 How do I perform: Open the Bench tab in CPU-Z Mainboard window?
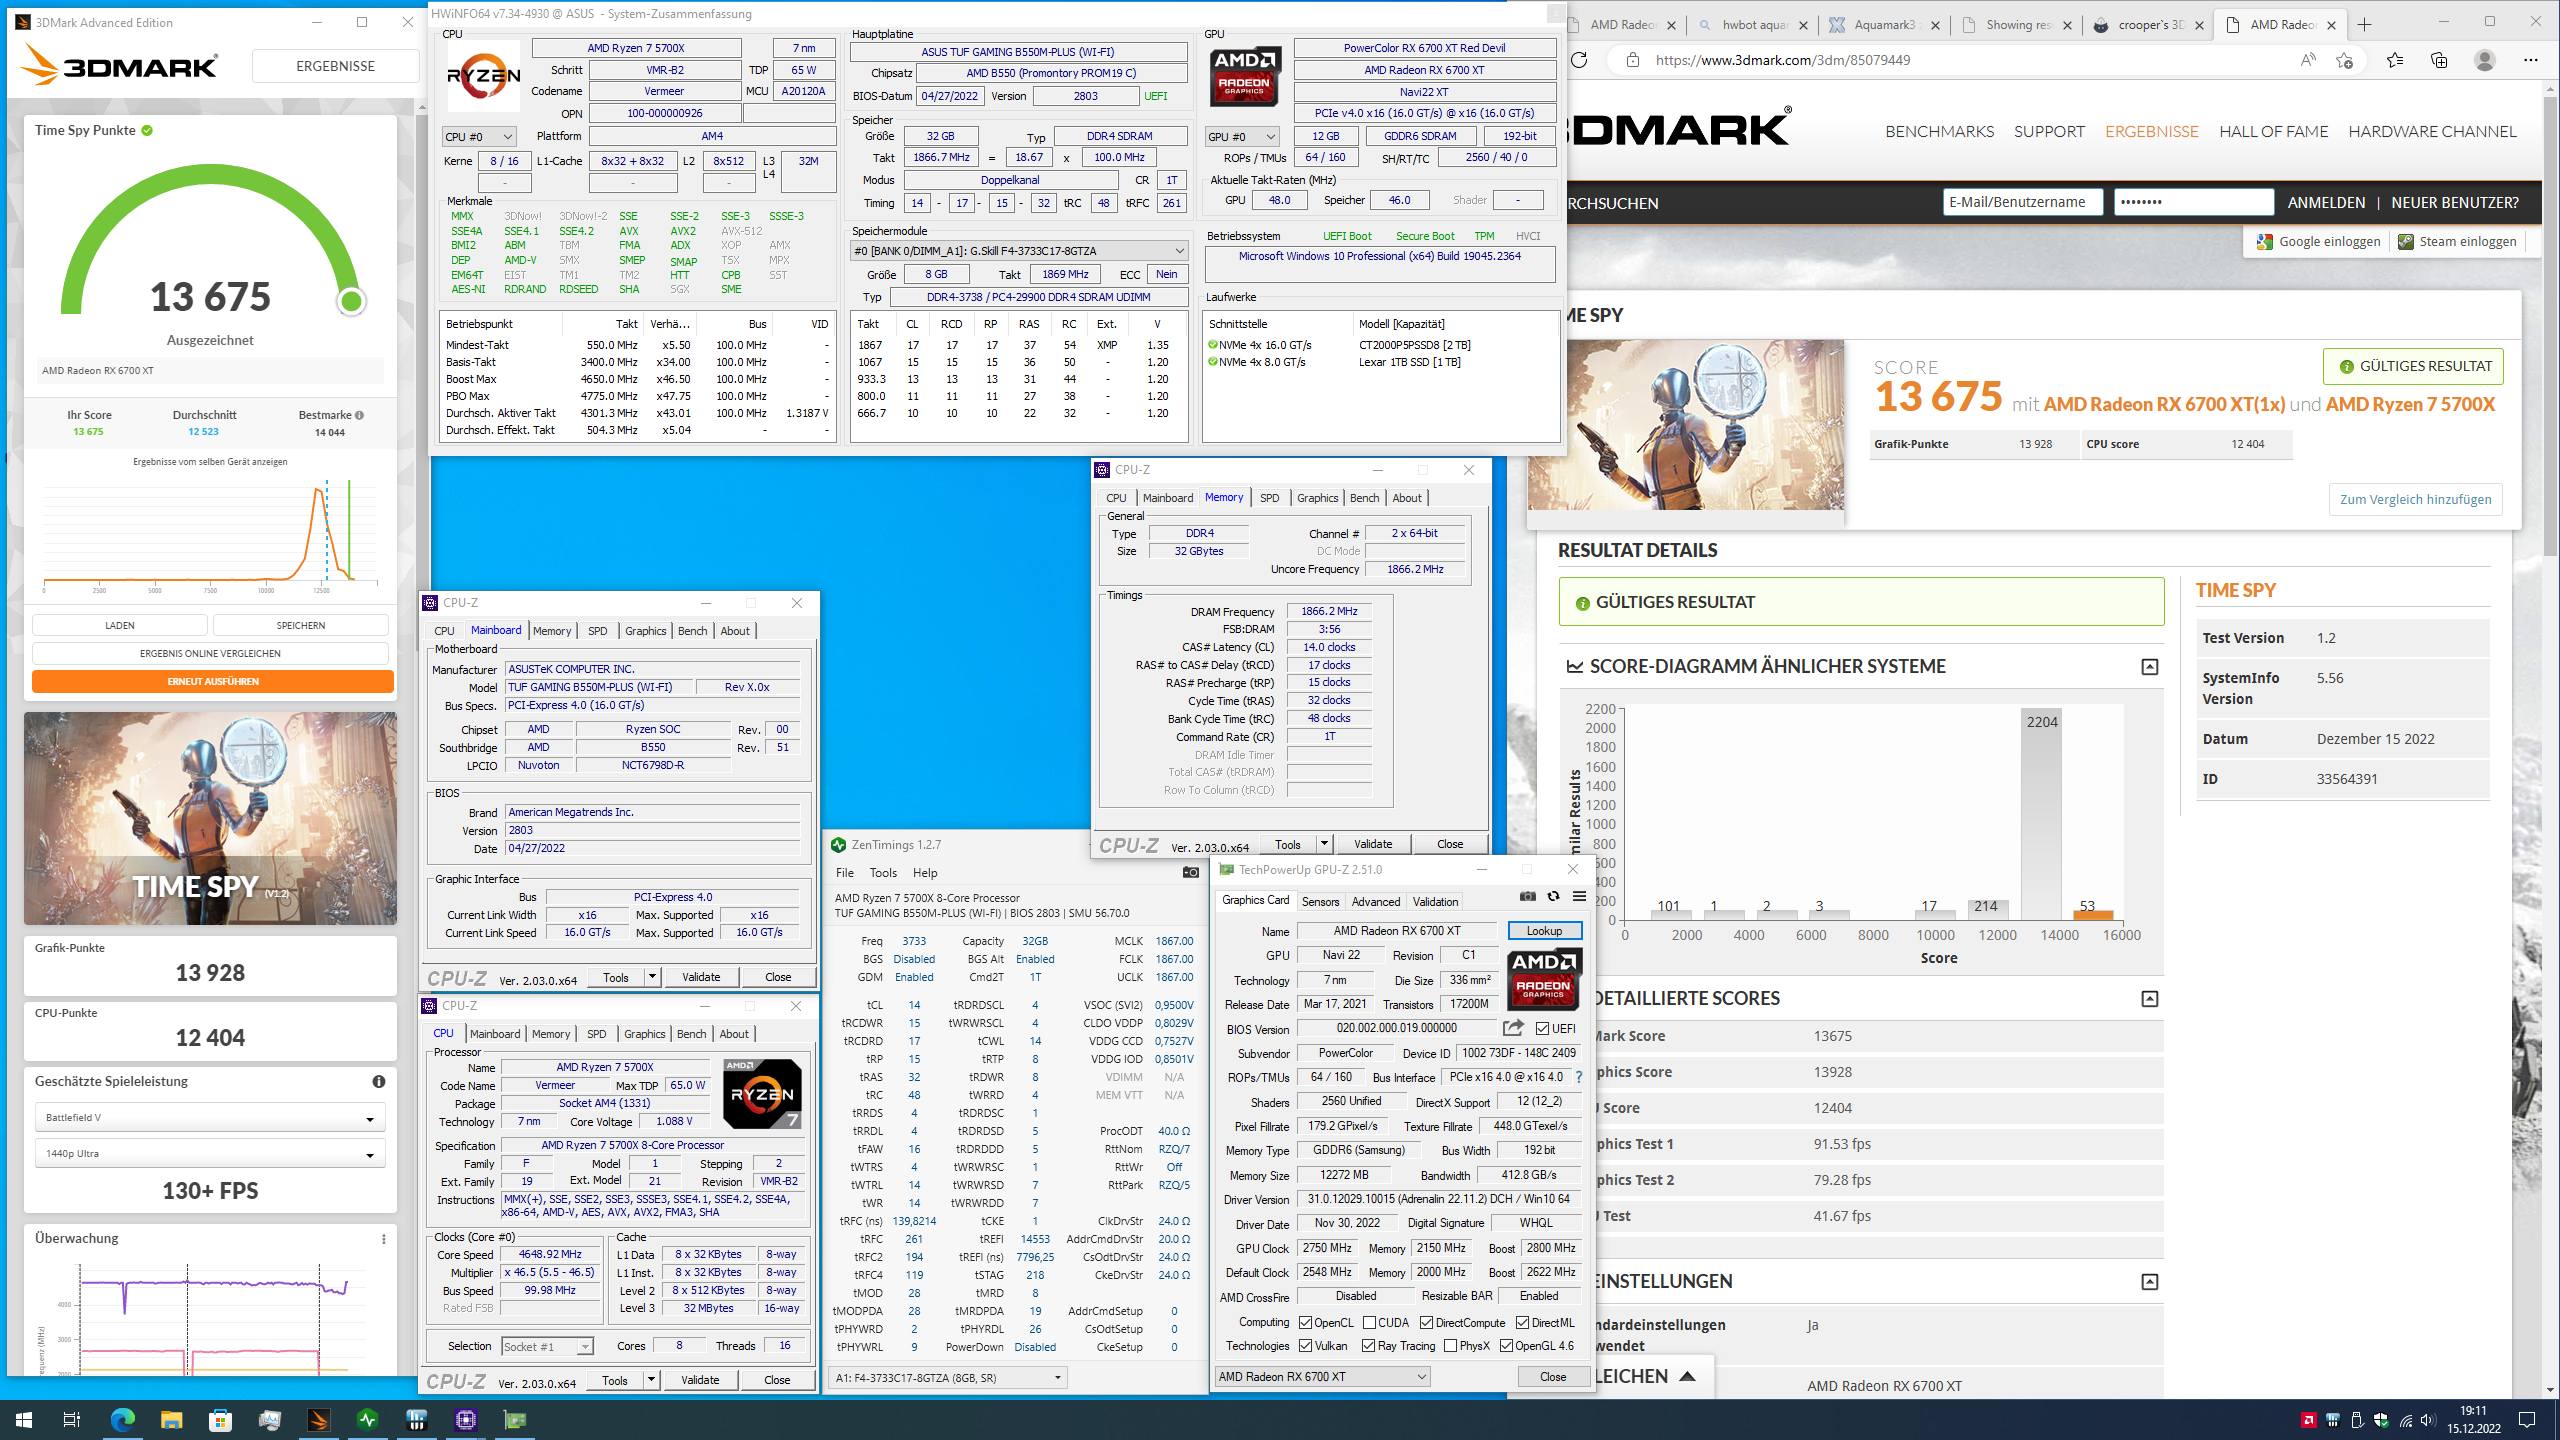692,631
